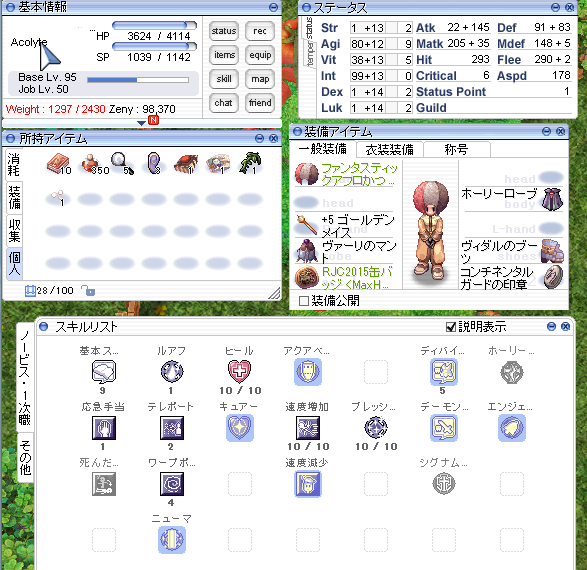Select the Holy Light skill icon

[x=512, y=372]
